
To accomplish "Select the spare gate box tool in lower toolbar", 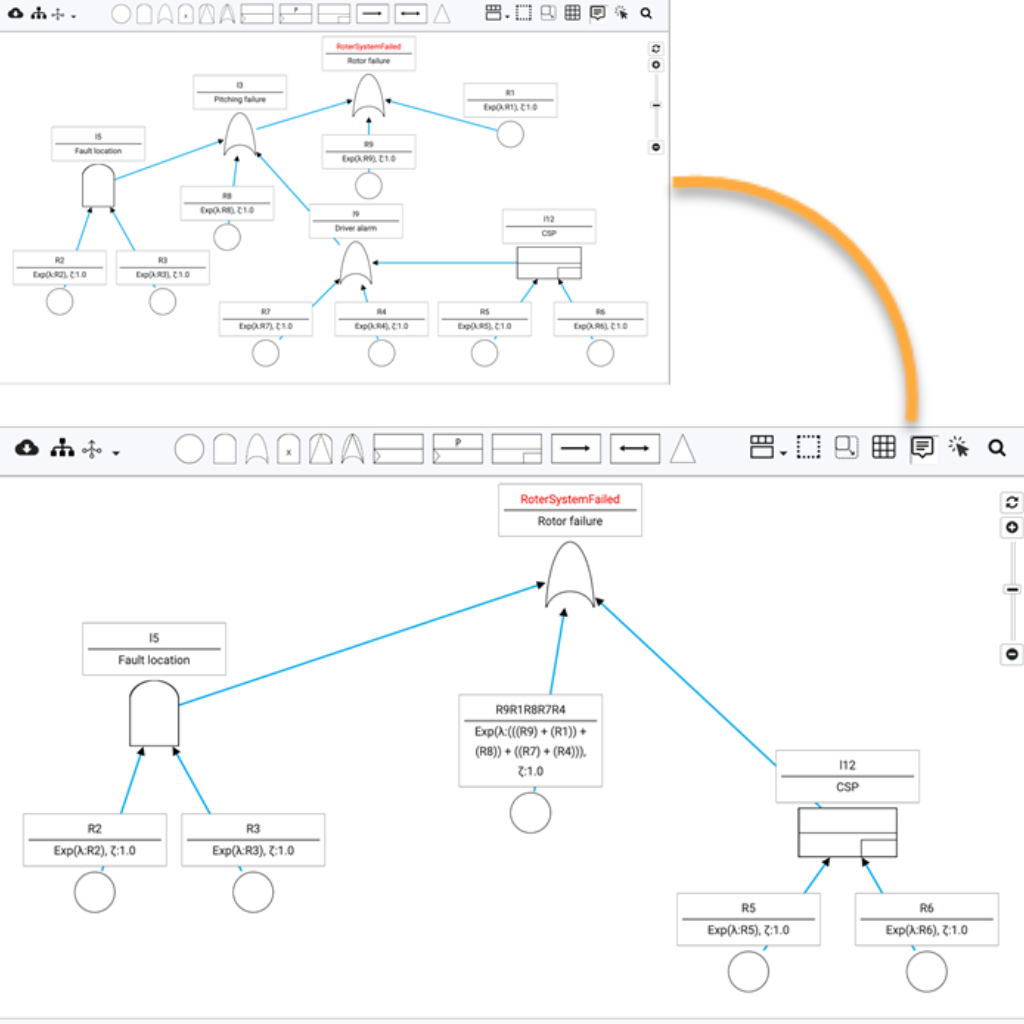I will point(517,449).
